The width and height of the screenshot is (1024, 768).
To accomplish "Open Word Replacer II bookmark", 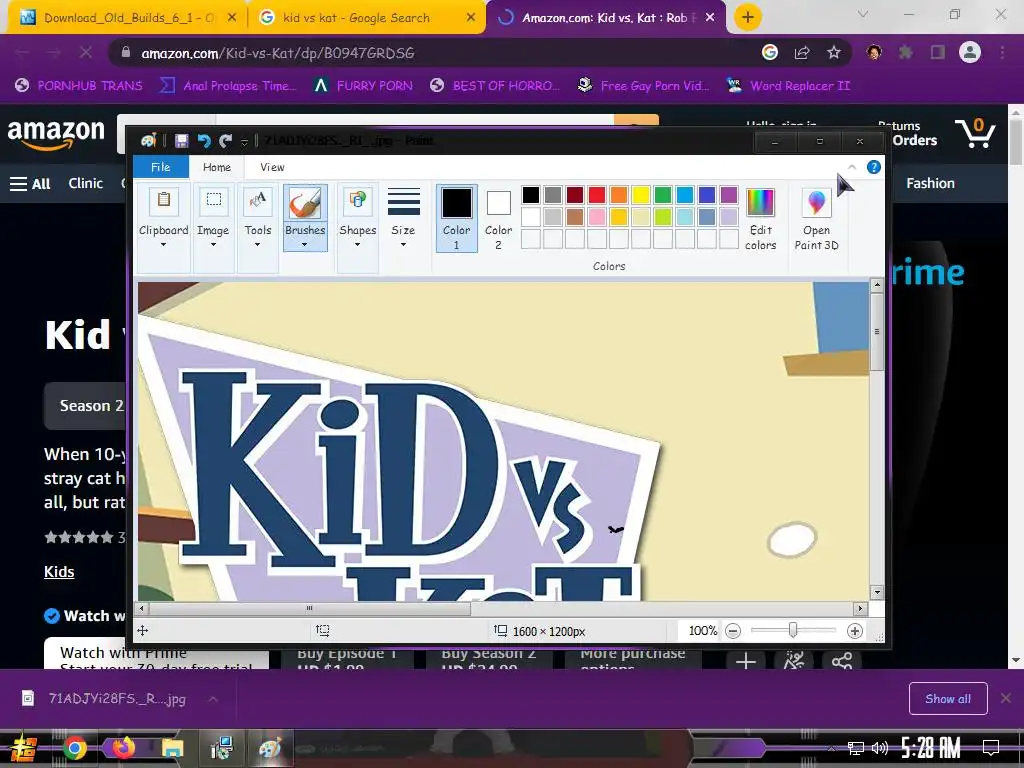I will pyautogui.click(x=789, y=86).
